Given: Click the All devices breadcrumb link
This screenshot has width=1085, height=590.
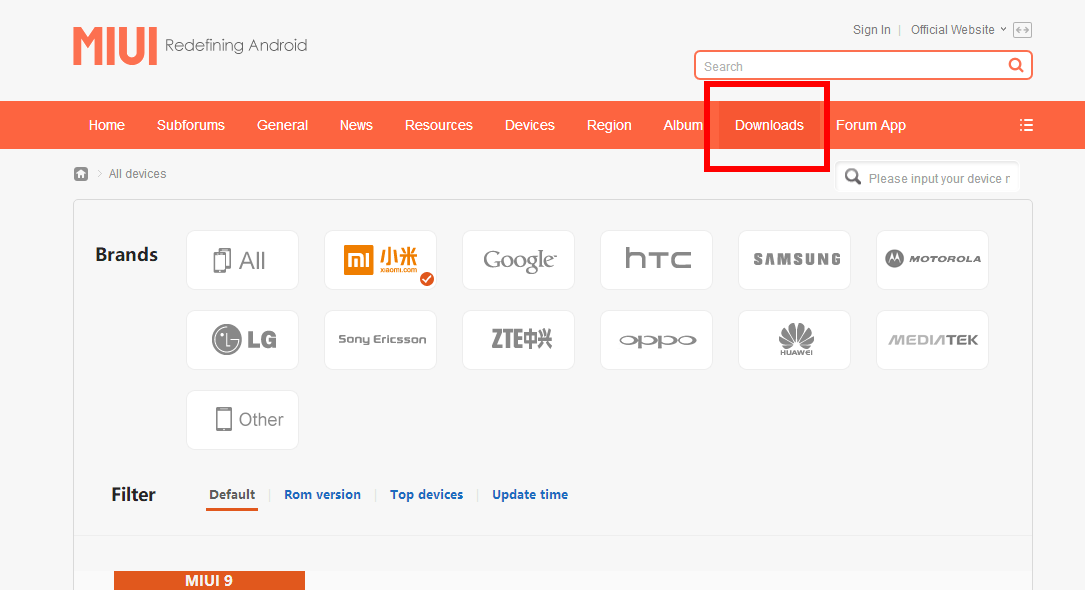Looking at the screenshot, I should (138, 174).
